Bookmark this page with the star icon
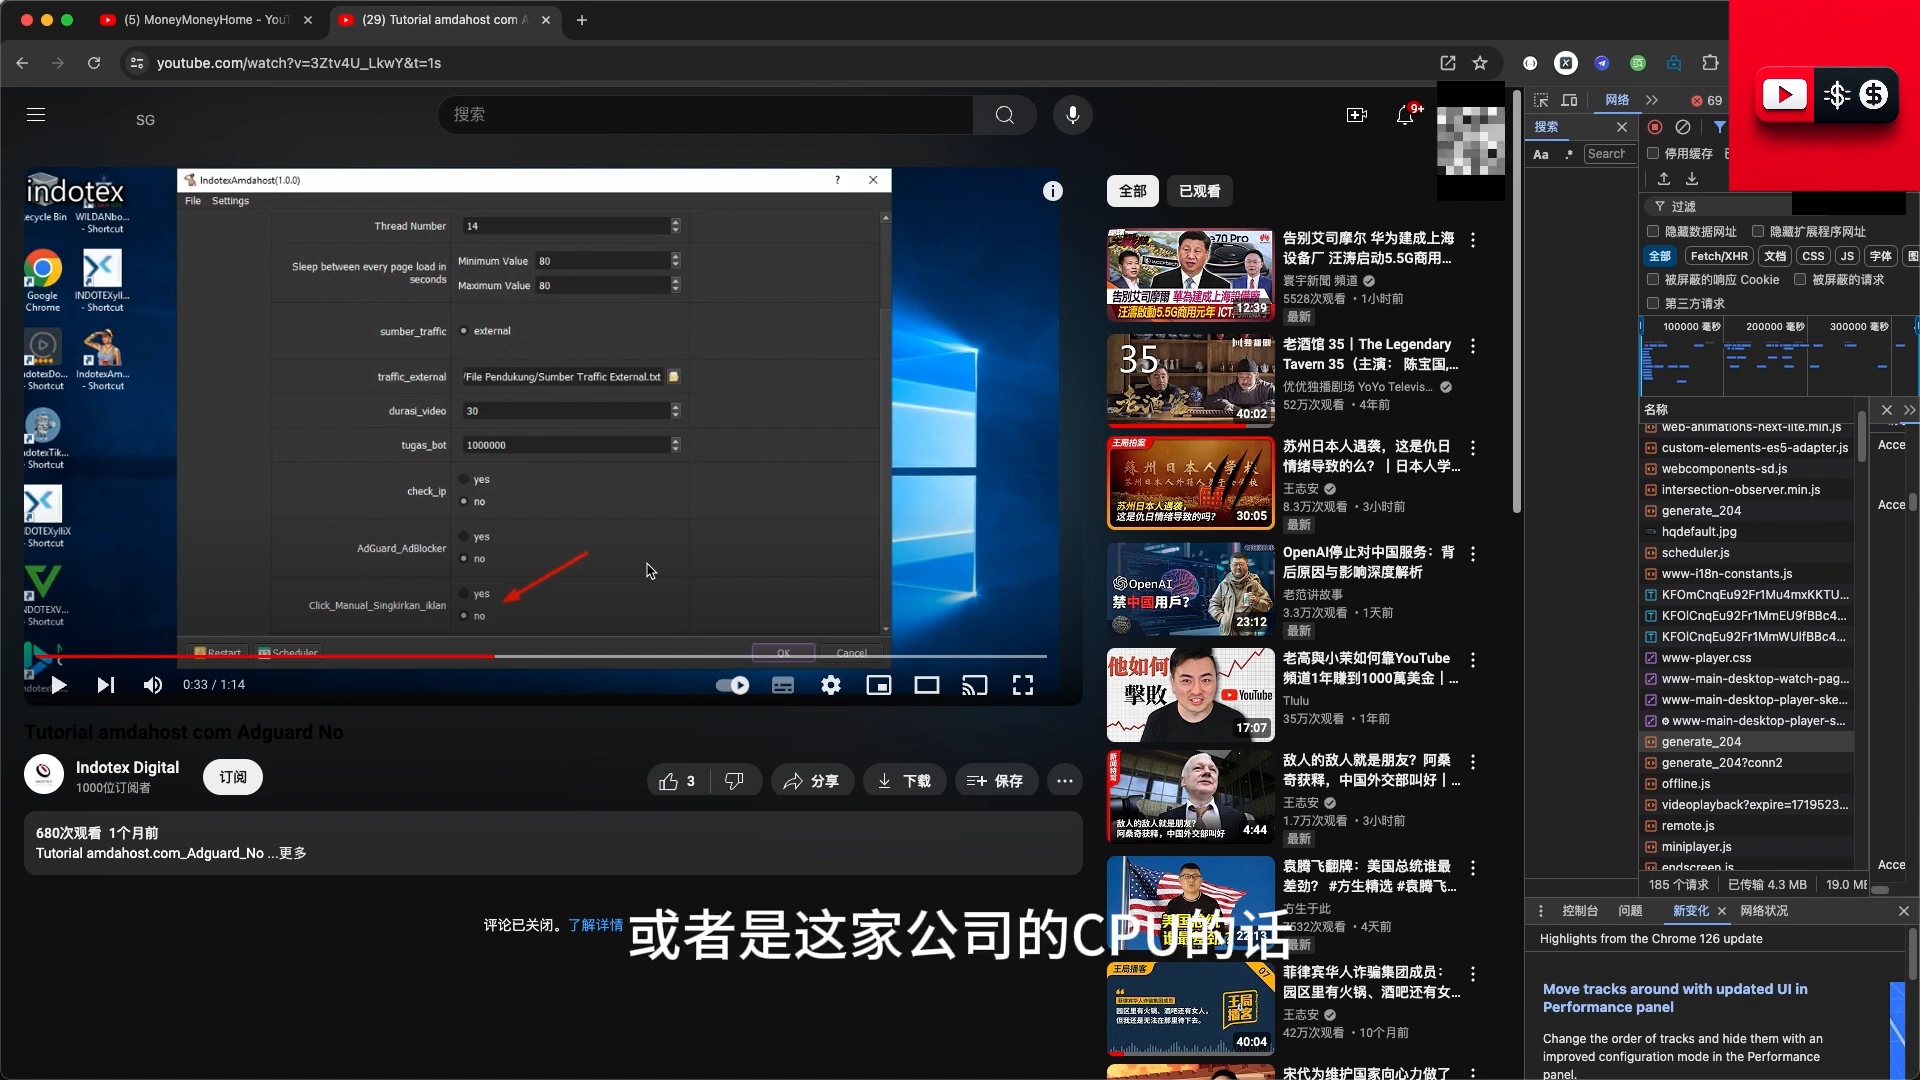Viewport: 1920px width, 1080px height. click(1480, 63)
